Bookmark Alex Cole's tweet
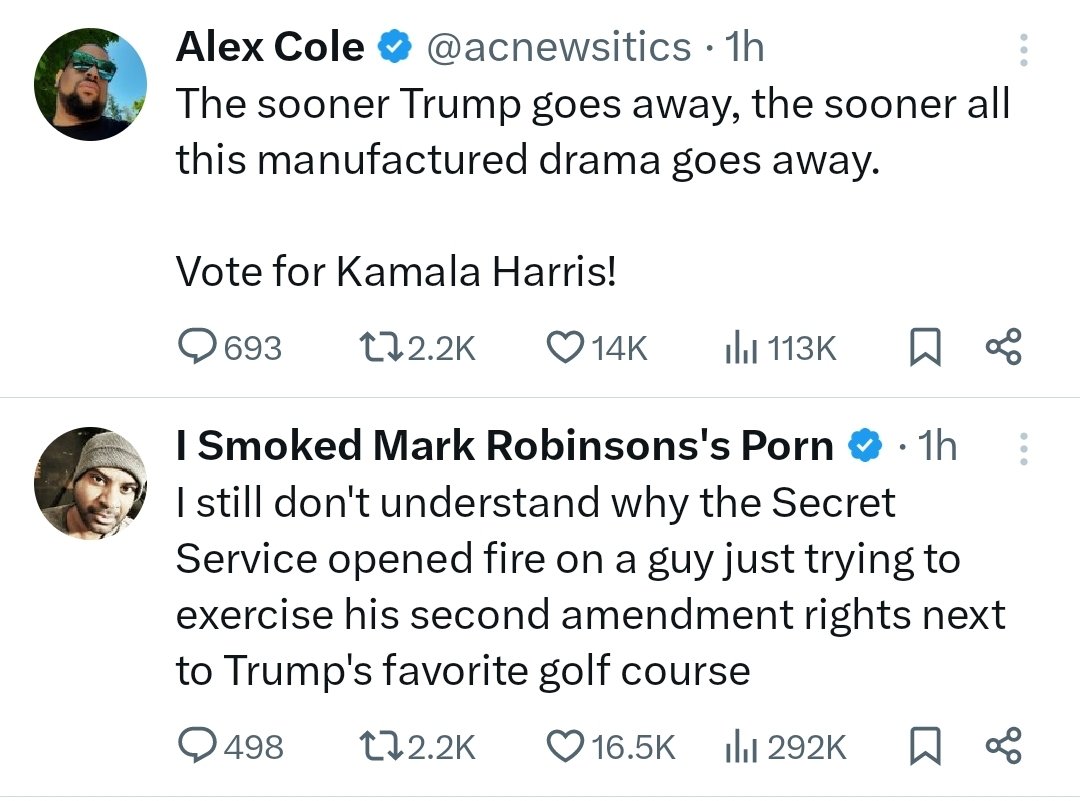The image size is (1080, 801). [x=925, y=347]
